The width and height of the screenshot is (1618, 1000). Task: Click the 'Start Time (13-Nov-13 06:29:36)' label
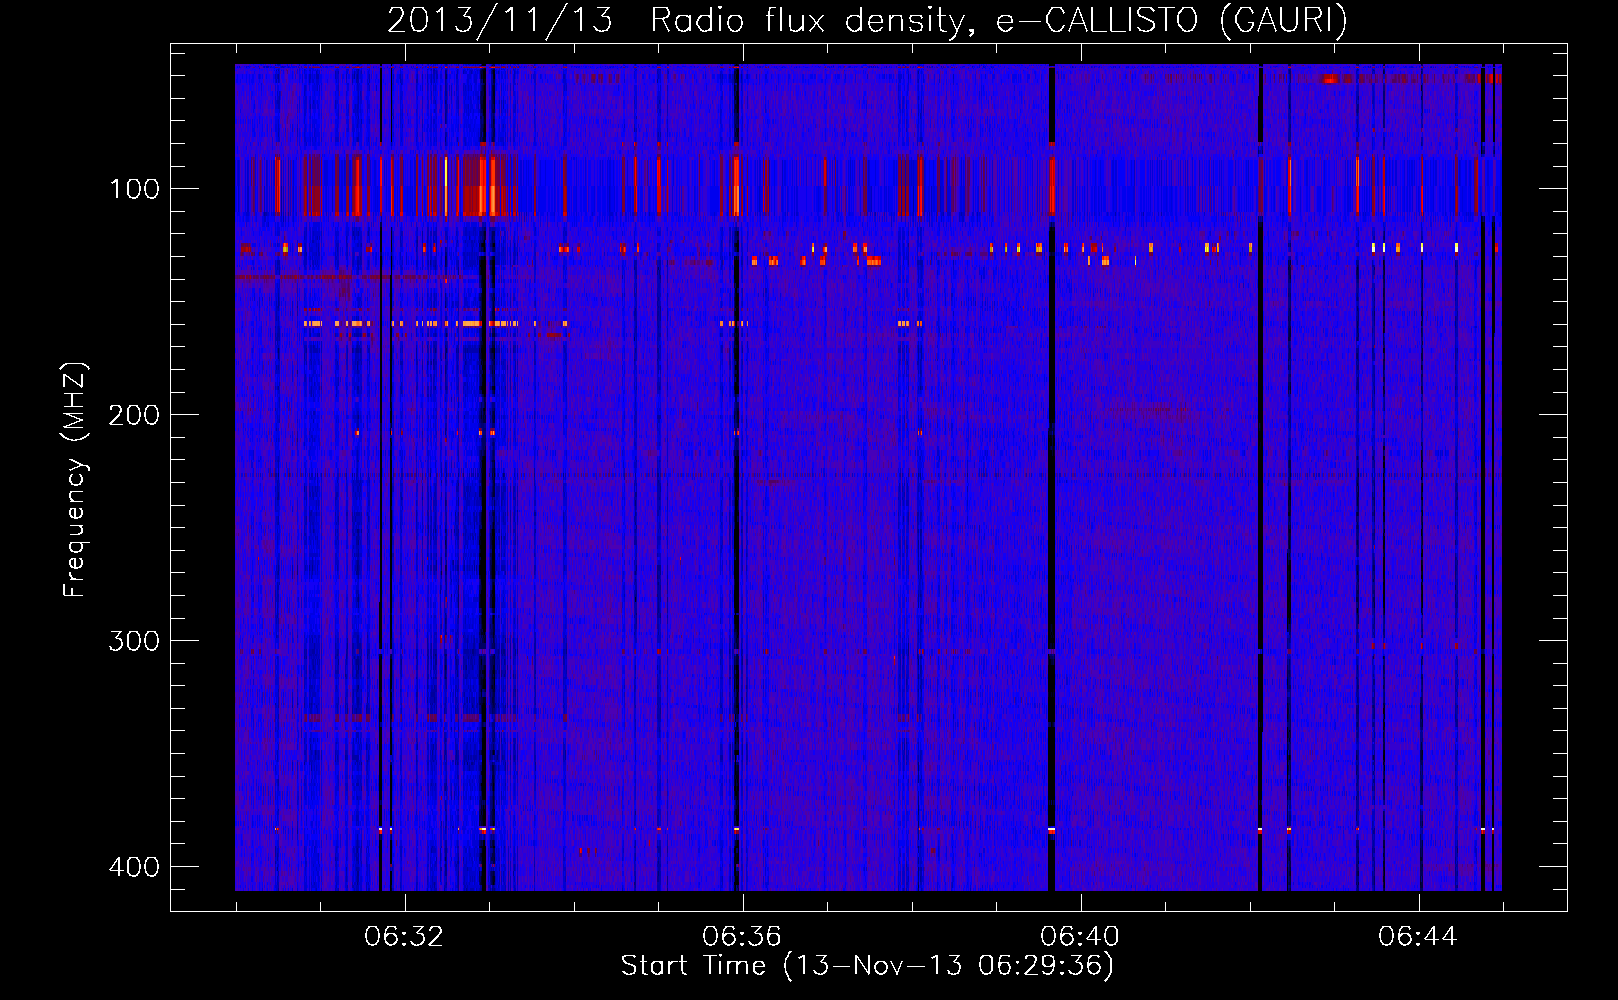coord(867,966)
